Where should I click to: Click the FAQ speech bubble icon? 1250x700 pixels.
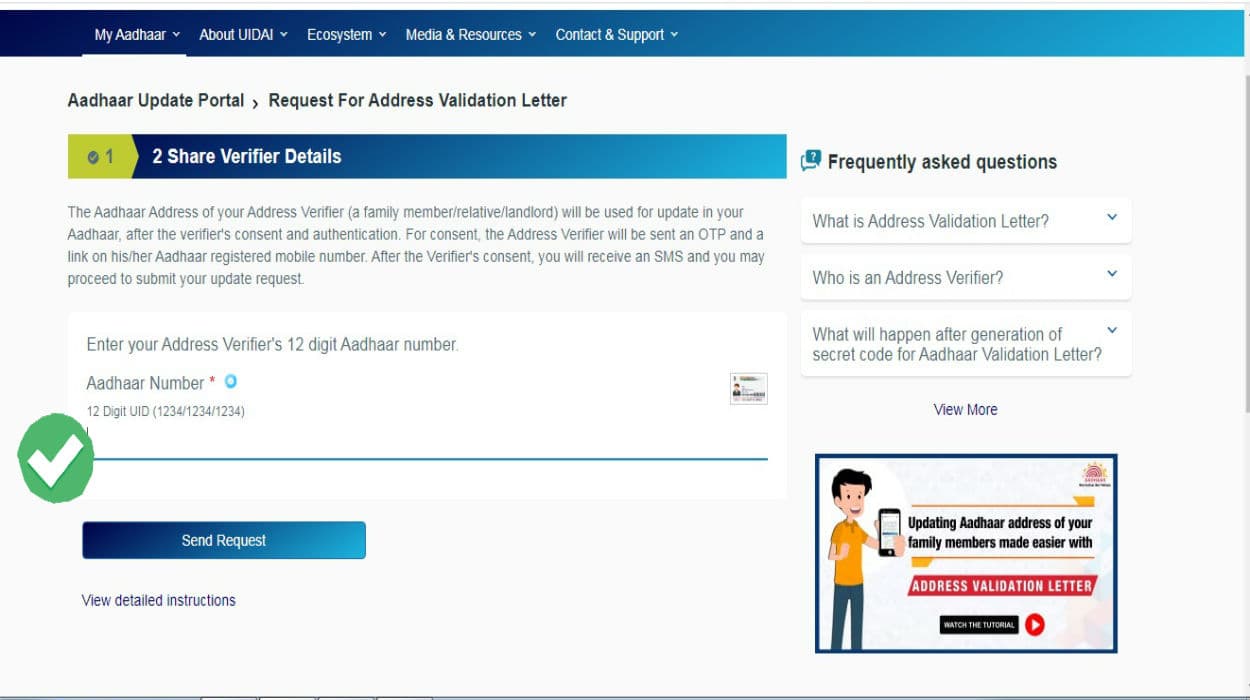pos(811,161)
